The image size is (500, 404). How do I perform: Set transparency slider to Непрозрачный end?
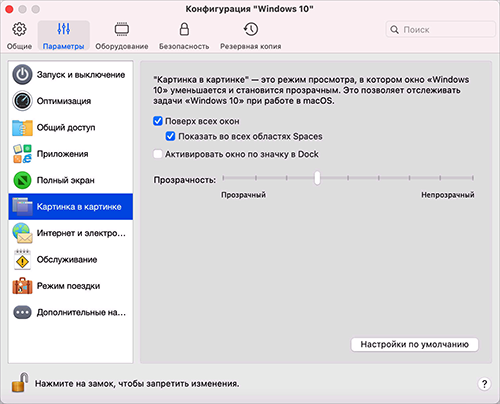[472, 178]
